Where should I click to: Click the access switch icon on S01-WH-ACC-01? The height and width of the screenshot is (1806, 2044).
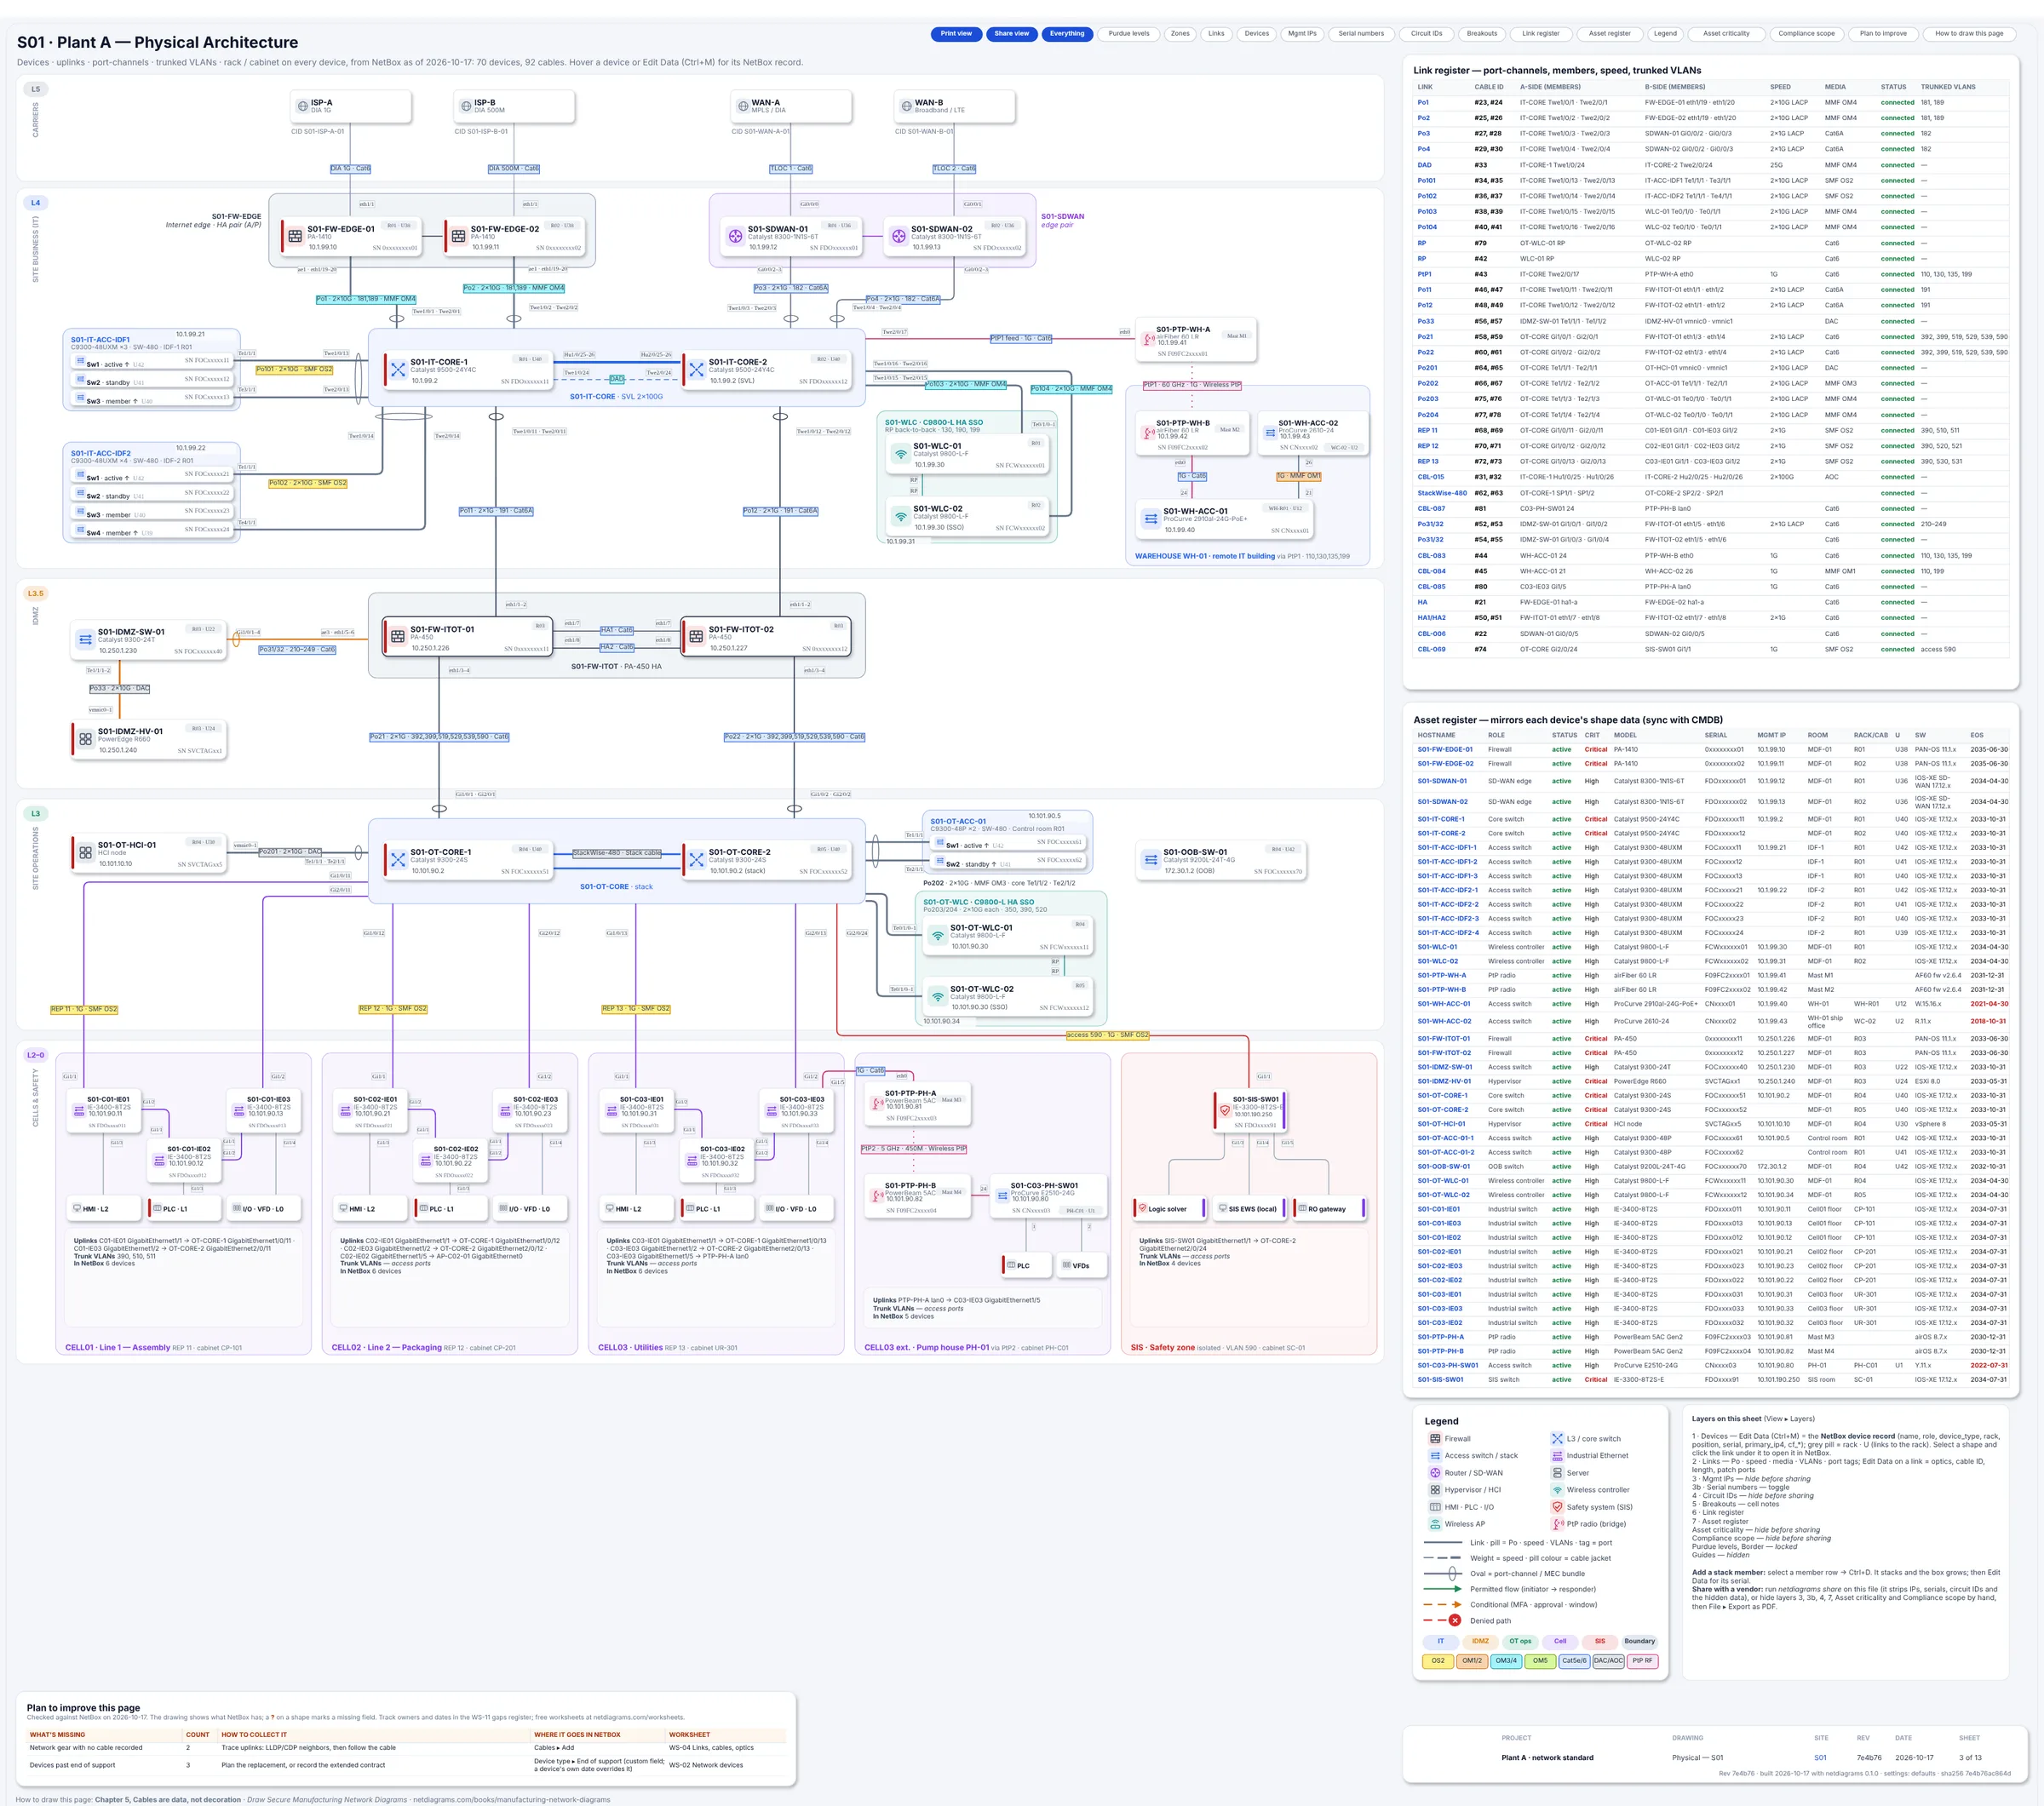click(1150, 518)
